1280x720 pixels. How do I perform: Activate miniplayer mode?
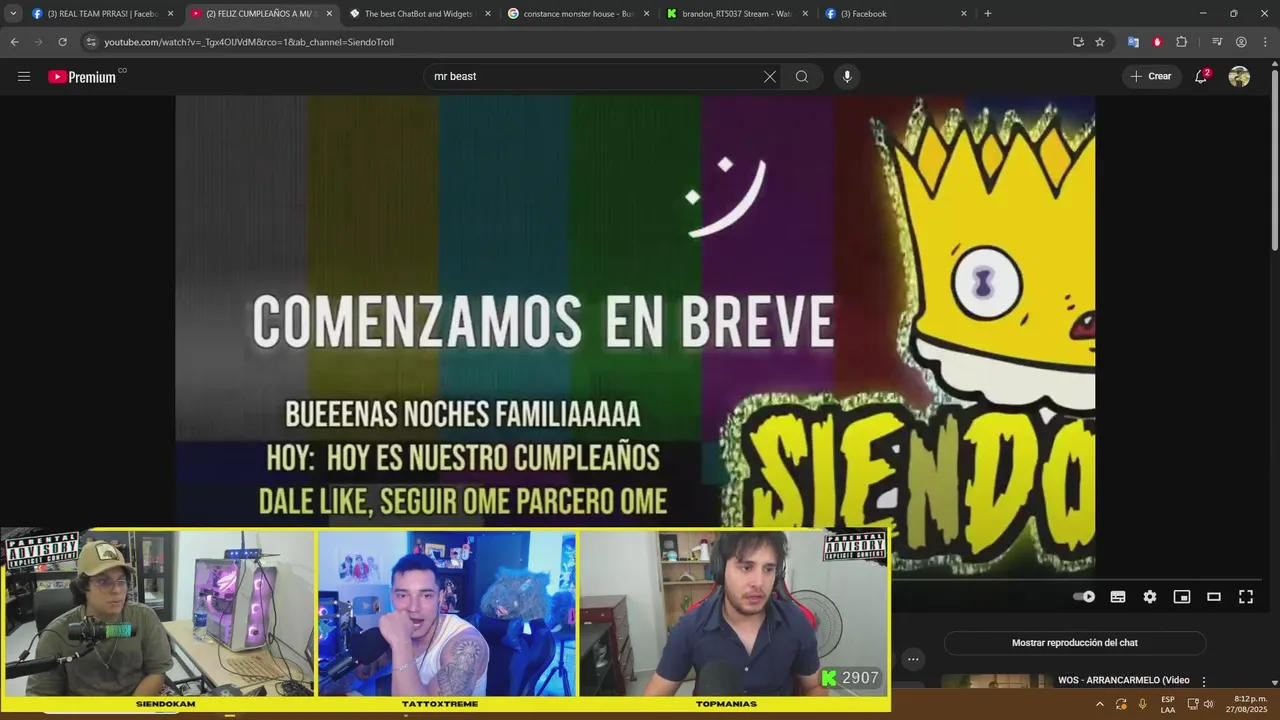[x=1182, y=597]
